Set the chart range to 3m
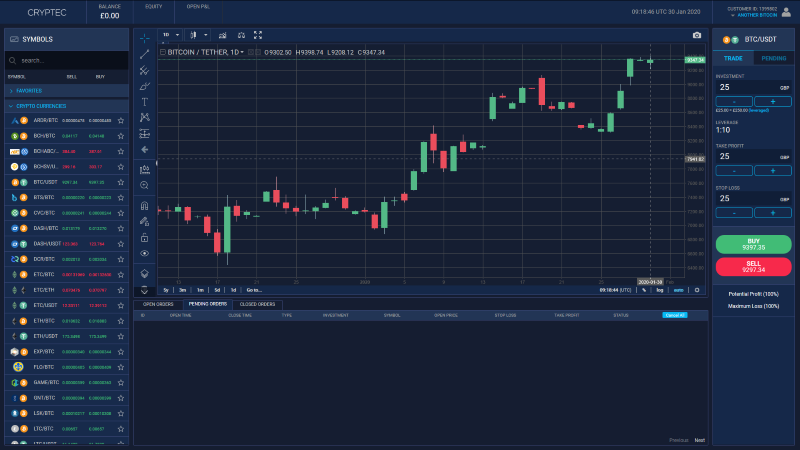Screen dimensions: 800x450 click(x=182, y=290)
